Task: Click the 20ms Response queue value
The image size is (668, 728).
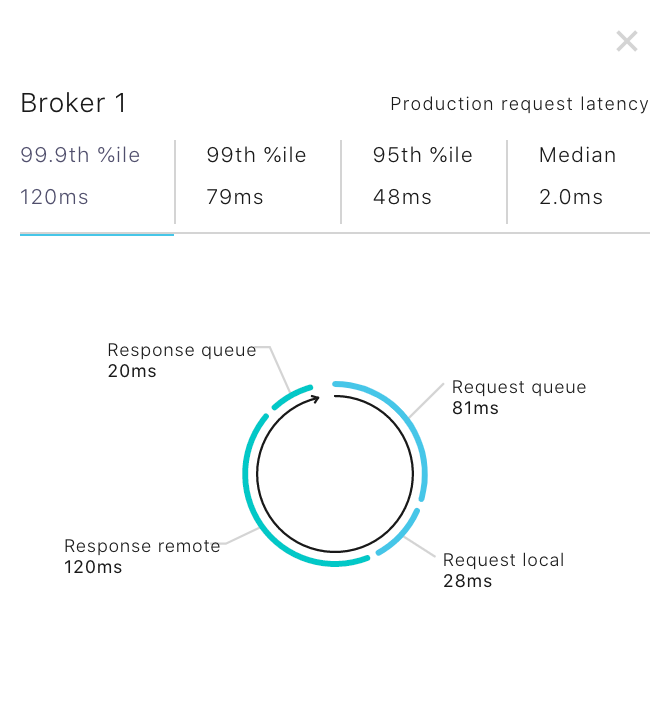Action: (x=132, y=371)
